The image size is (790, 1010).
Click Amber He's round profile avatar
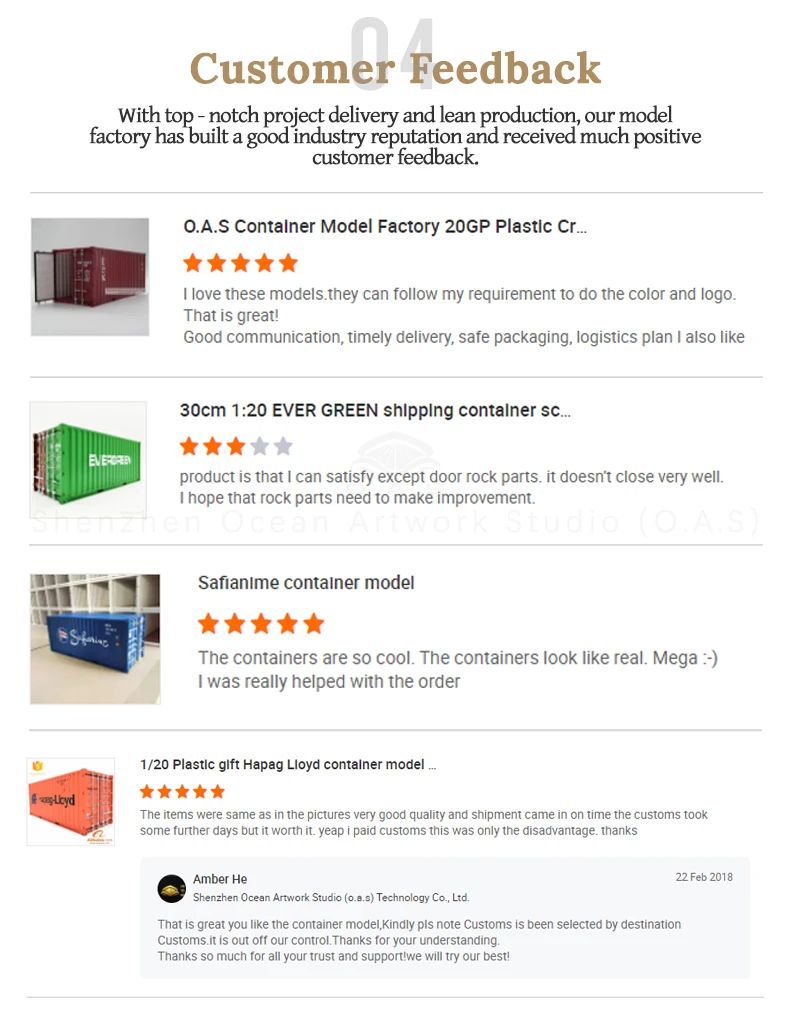point(171,888)
